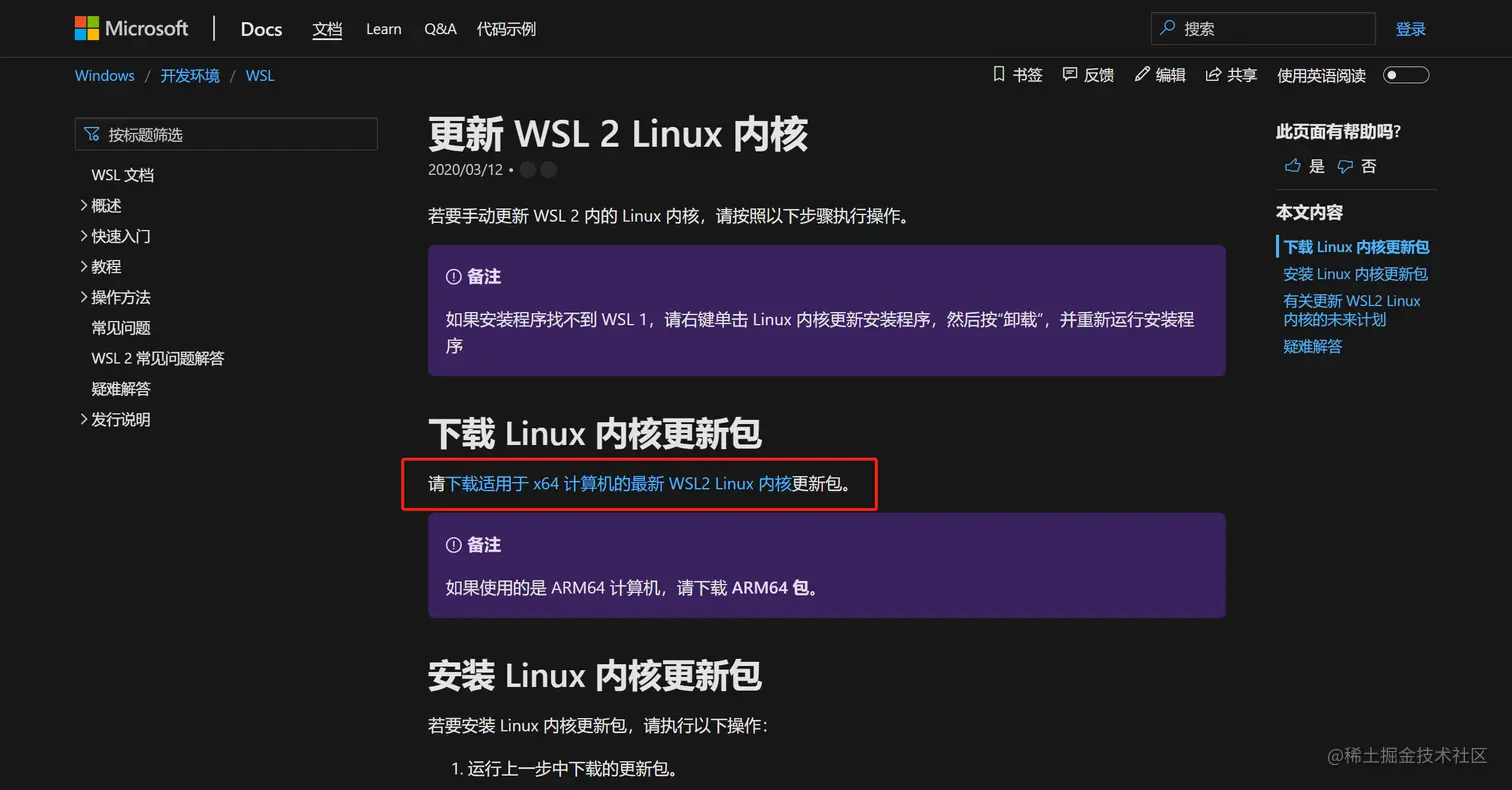Click the 开发环境 breadcrumb link
The height and width of the screenshot is (790, 1512).
coord(190,76)
